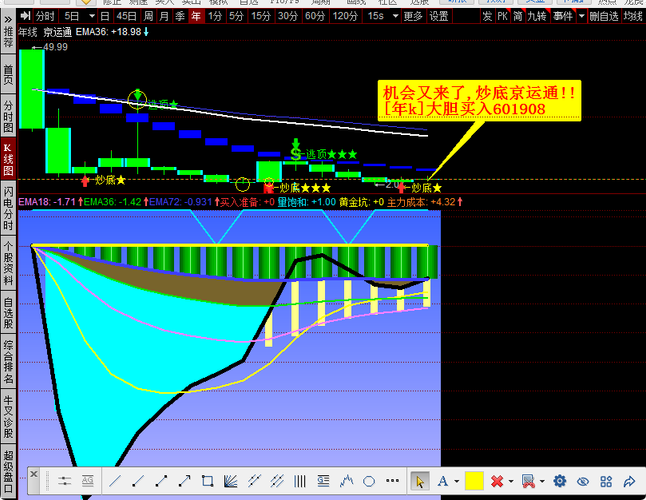This screenshot has height=500, width=646.
Task: Open 个股资料 in left sidebar
Action: tap(8, 264)
